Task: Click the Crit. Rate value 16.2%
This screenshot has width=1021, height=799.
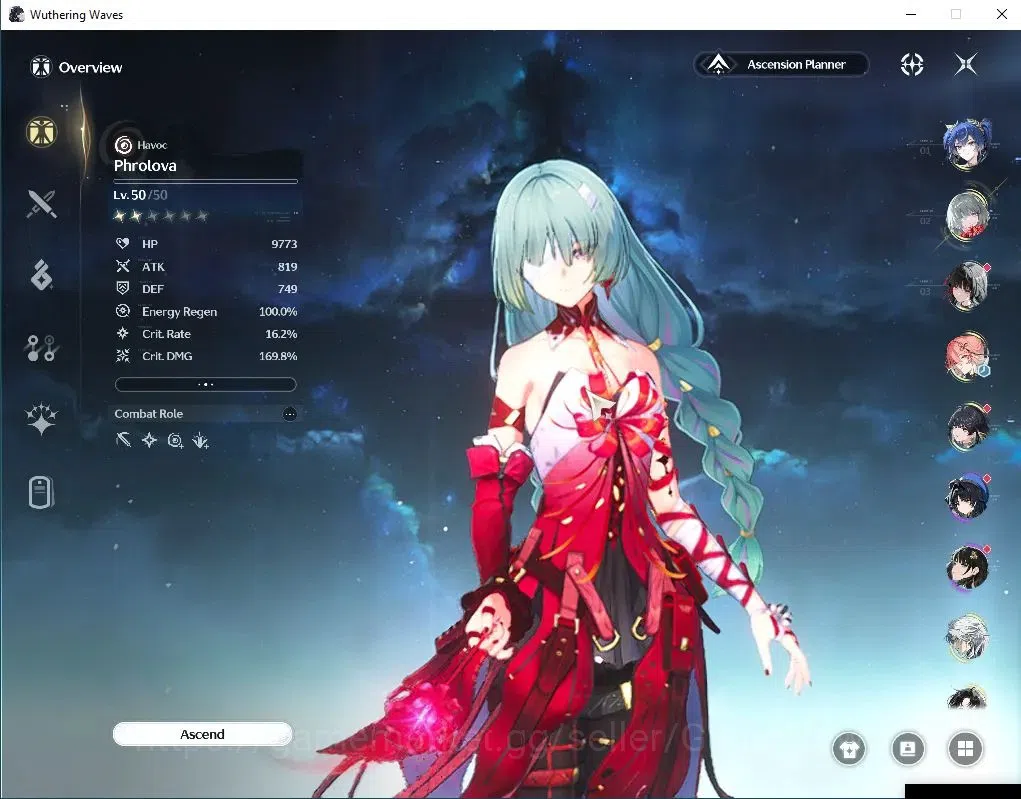Action: click(x=281, y=334)
